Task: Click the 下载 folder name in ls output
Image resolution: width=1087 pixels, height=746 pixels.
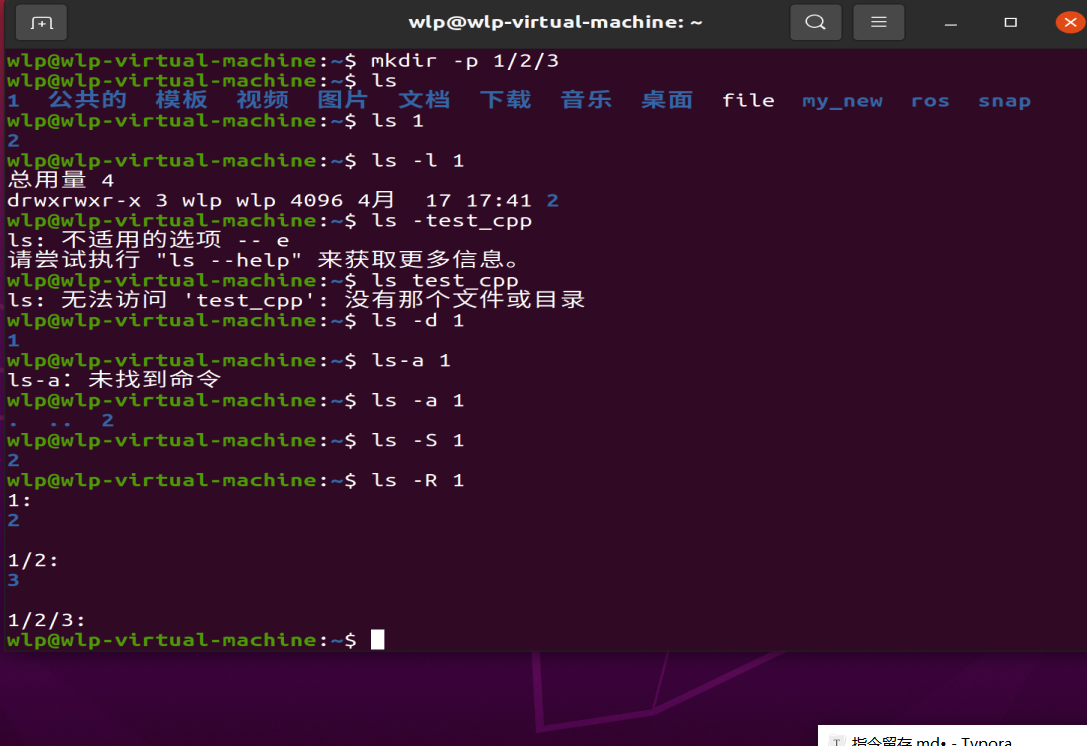Action: [x=505, y=100]
